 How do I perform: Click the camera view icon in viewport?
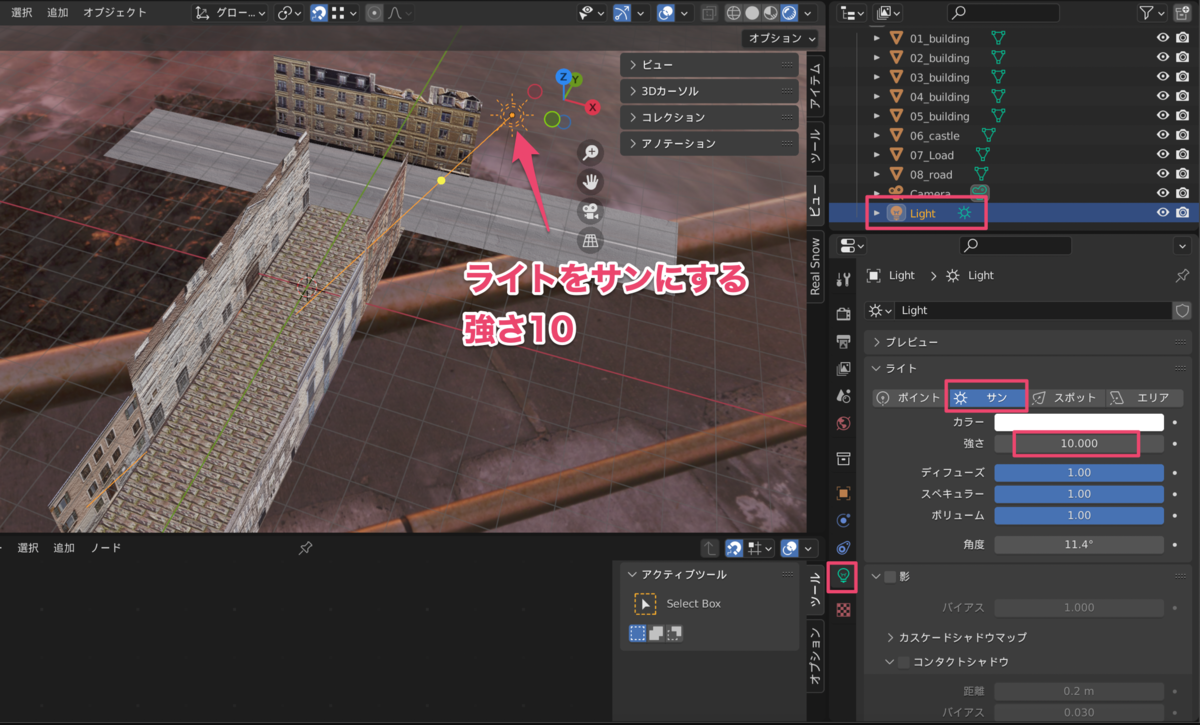(x=590, y=209)
